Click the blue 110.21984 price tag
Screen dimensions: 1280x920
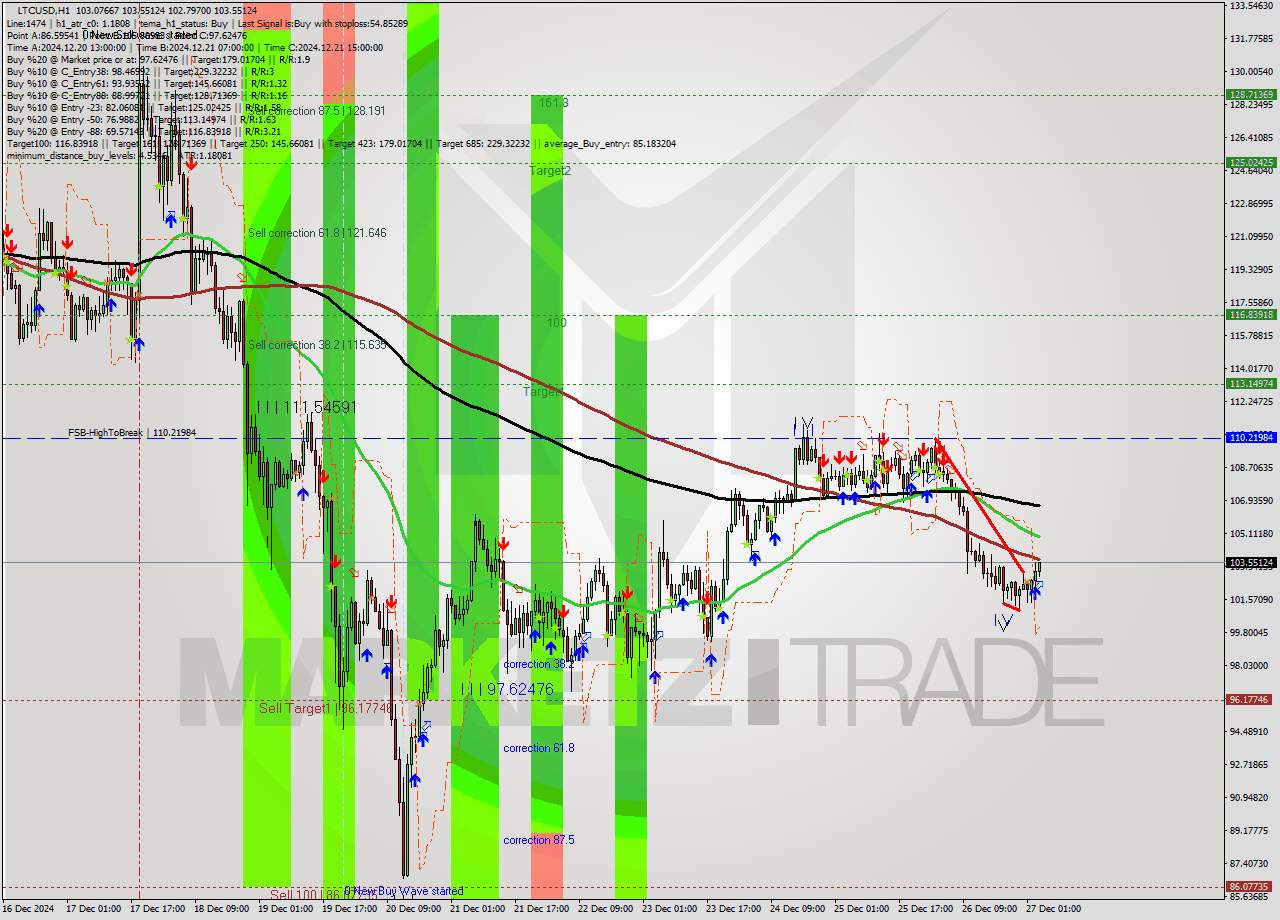[1250, 438]
